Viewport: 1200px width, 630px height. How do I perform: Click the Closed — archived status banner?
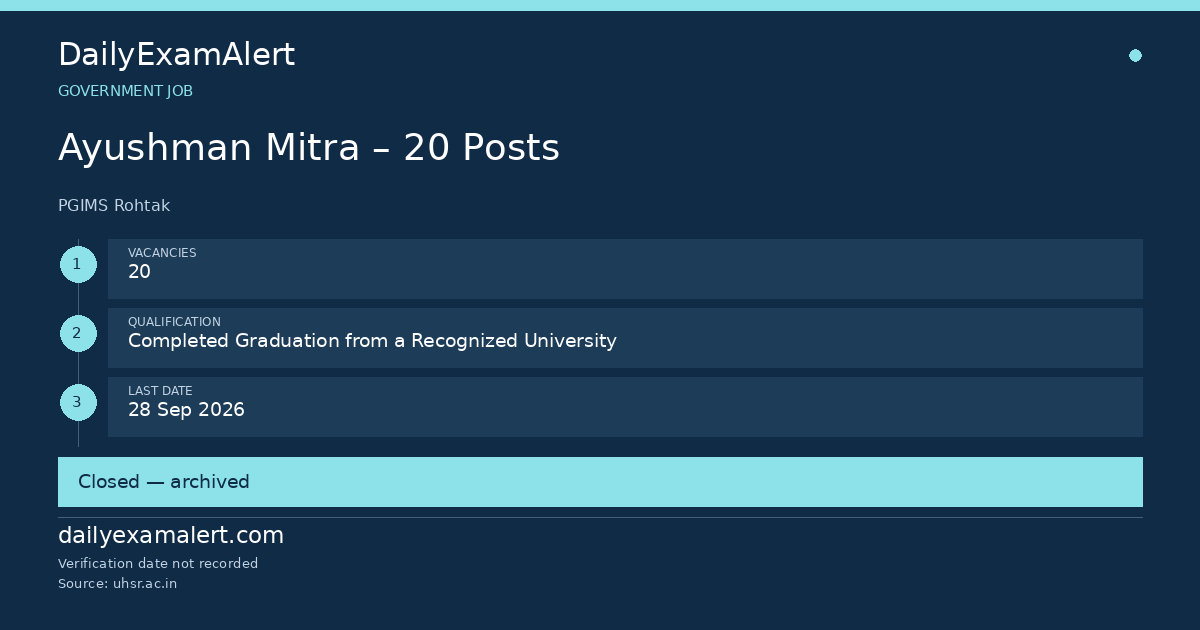click(600, 482)
